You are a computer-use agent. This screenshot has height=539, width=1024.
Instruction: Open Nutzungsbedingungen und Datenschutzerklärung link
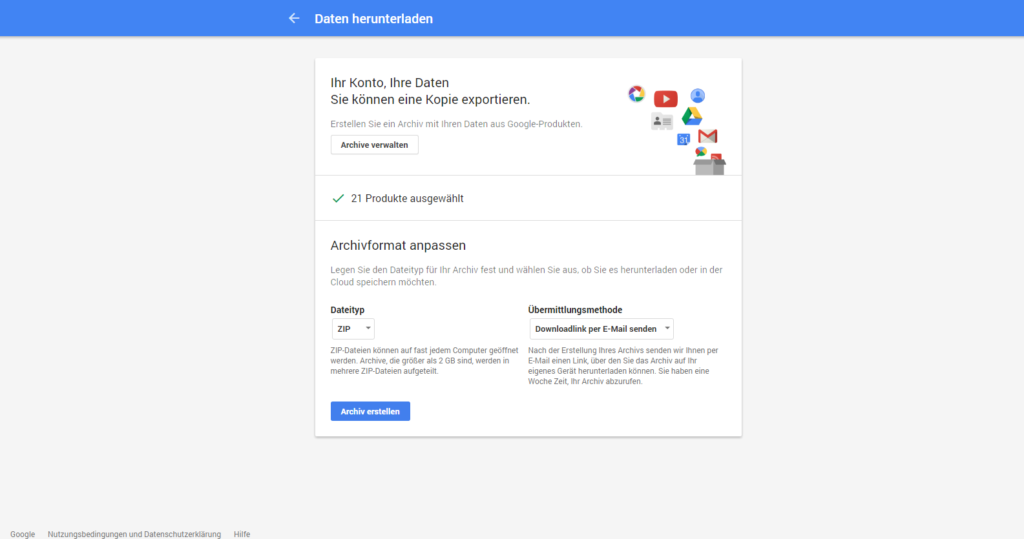(134, 534)
